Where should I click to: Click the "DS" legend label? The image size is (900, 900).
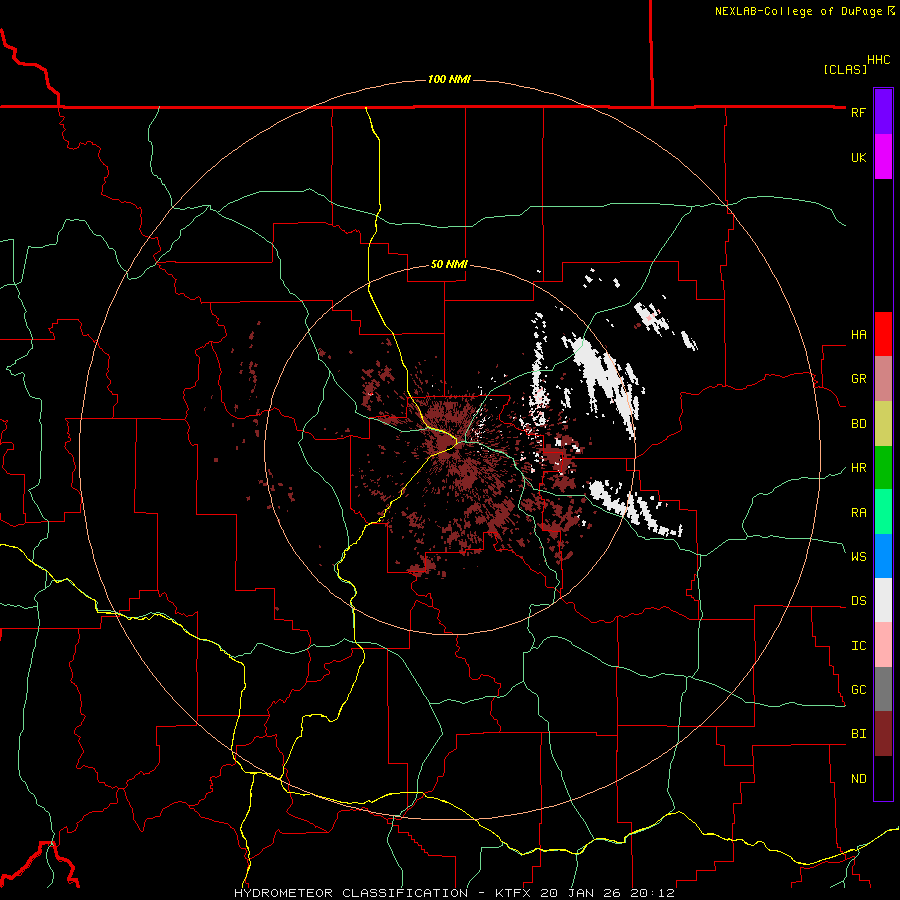coord(858,601)
